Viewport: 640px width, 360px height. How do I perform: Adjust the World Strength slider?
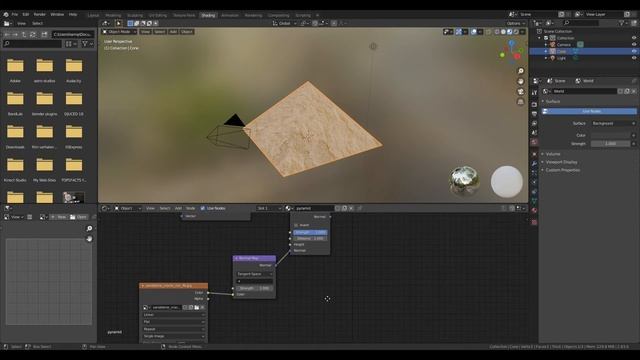(x=610, y=144)
